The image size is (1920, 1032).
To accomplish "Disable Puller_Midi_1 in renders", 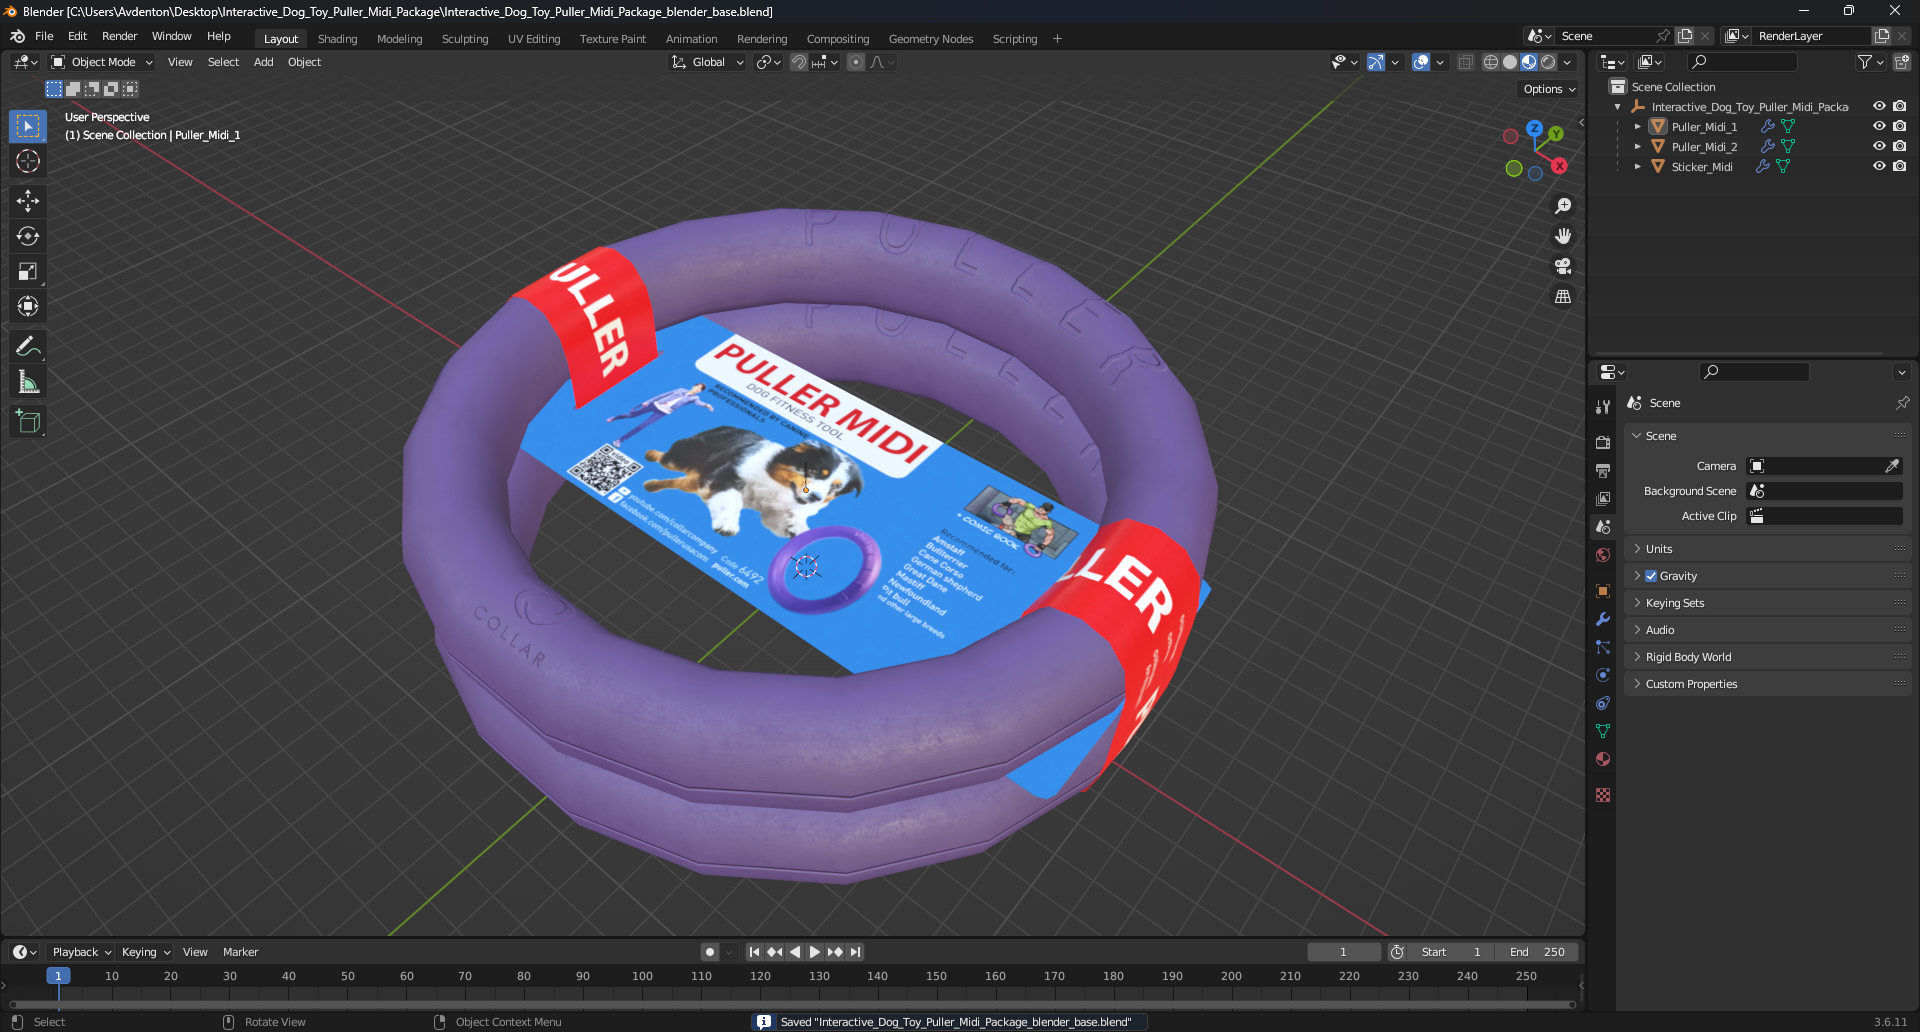I will coord(1899,126).
